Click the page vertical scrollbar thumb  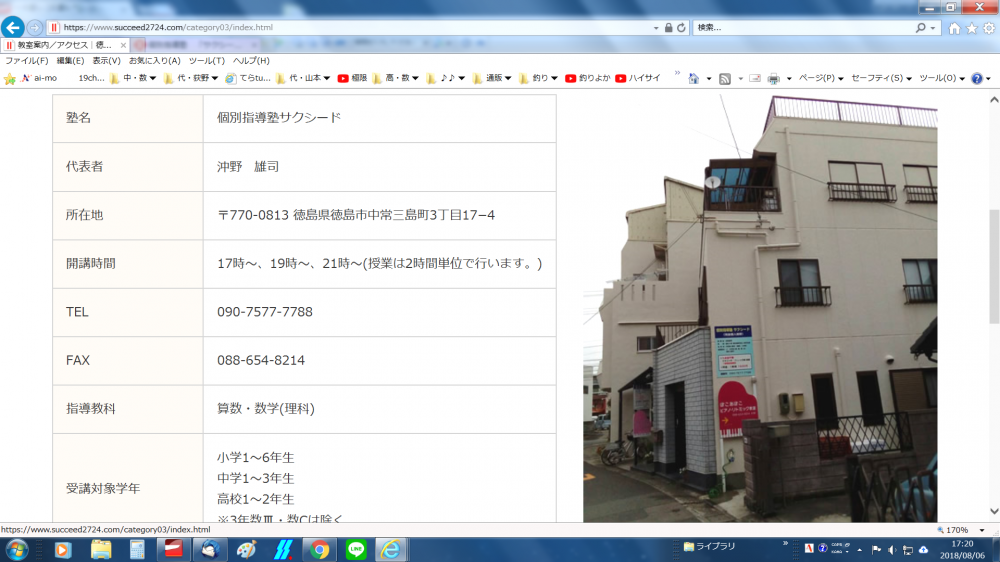tap(994, 266)
